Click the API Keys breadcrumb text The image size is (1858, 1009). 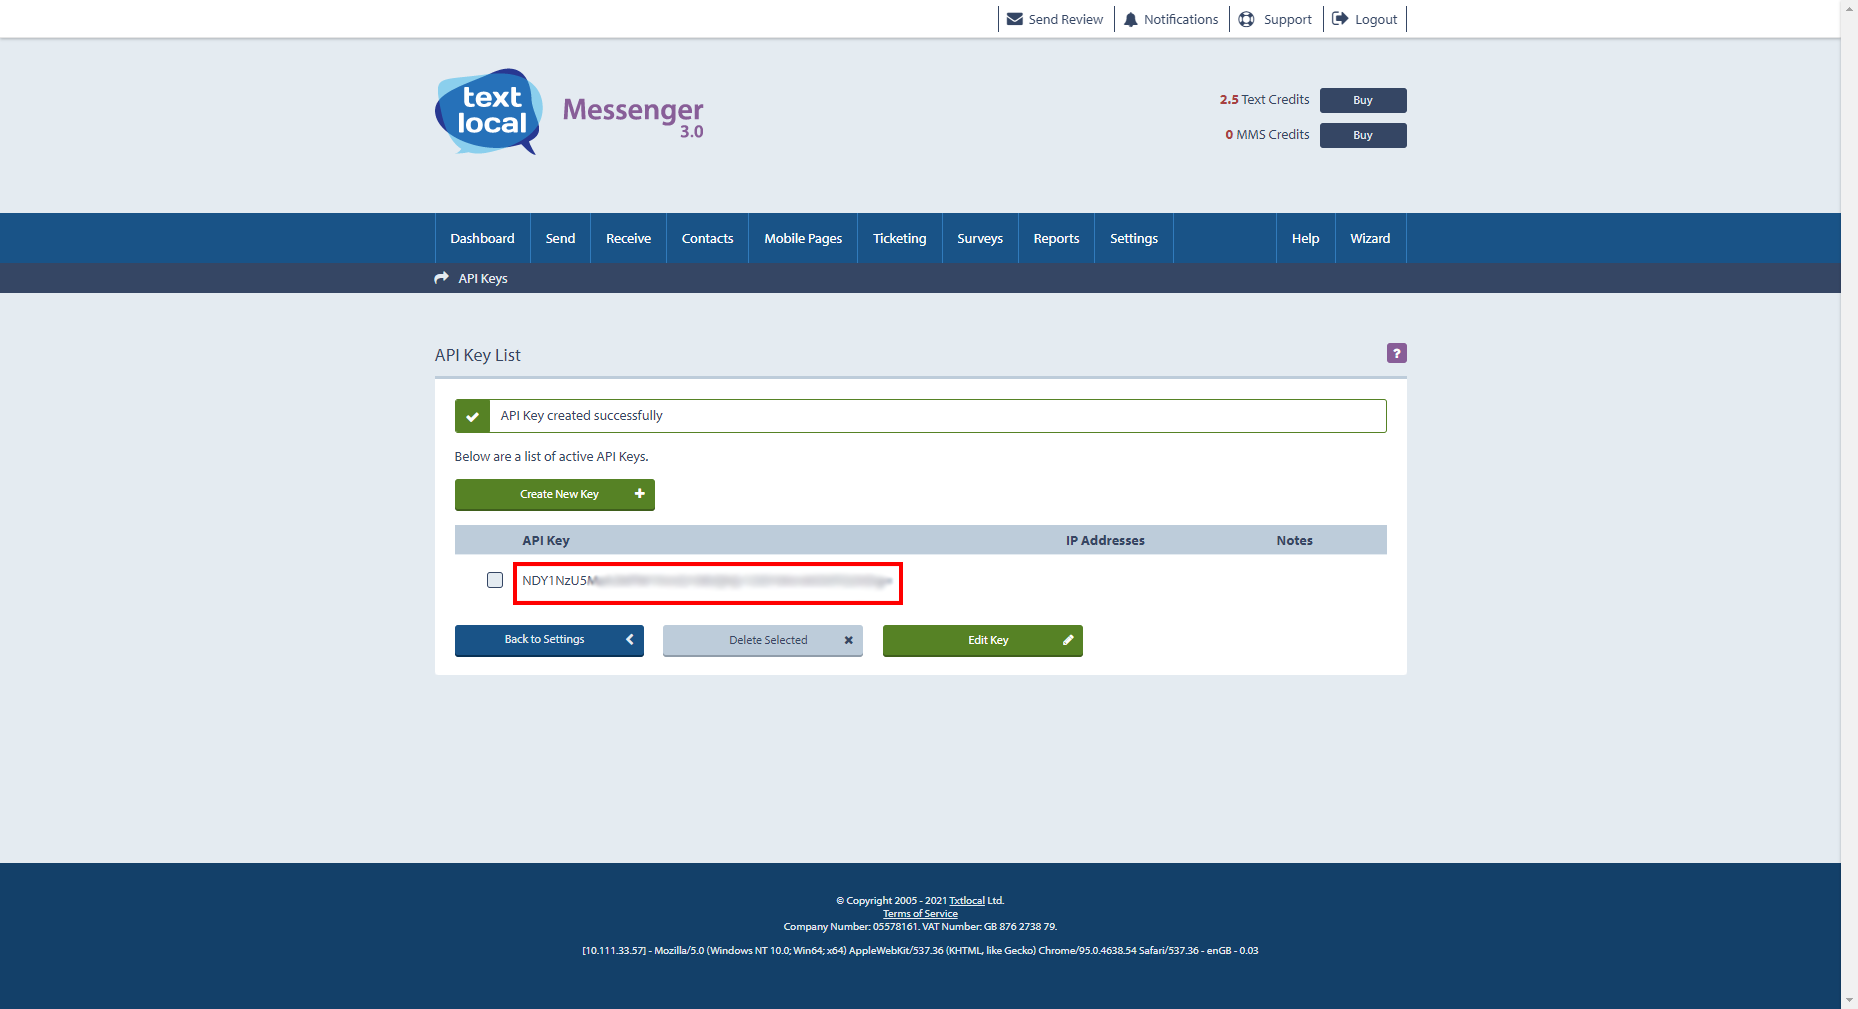point(483,278)
